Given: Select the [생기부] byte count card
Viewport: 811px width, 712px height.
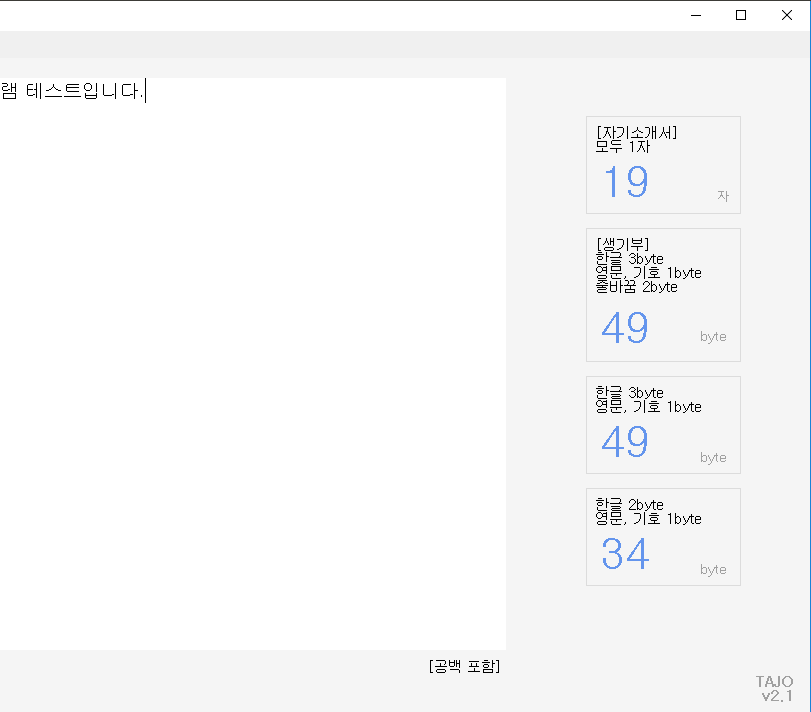Looking at the screenshot, I should point(663,295).
